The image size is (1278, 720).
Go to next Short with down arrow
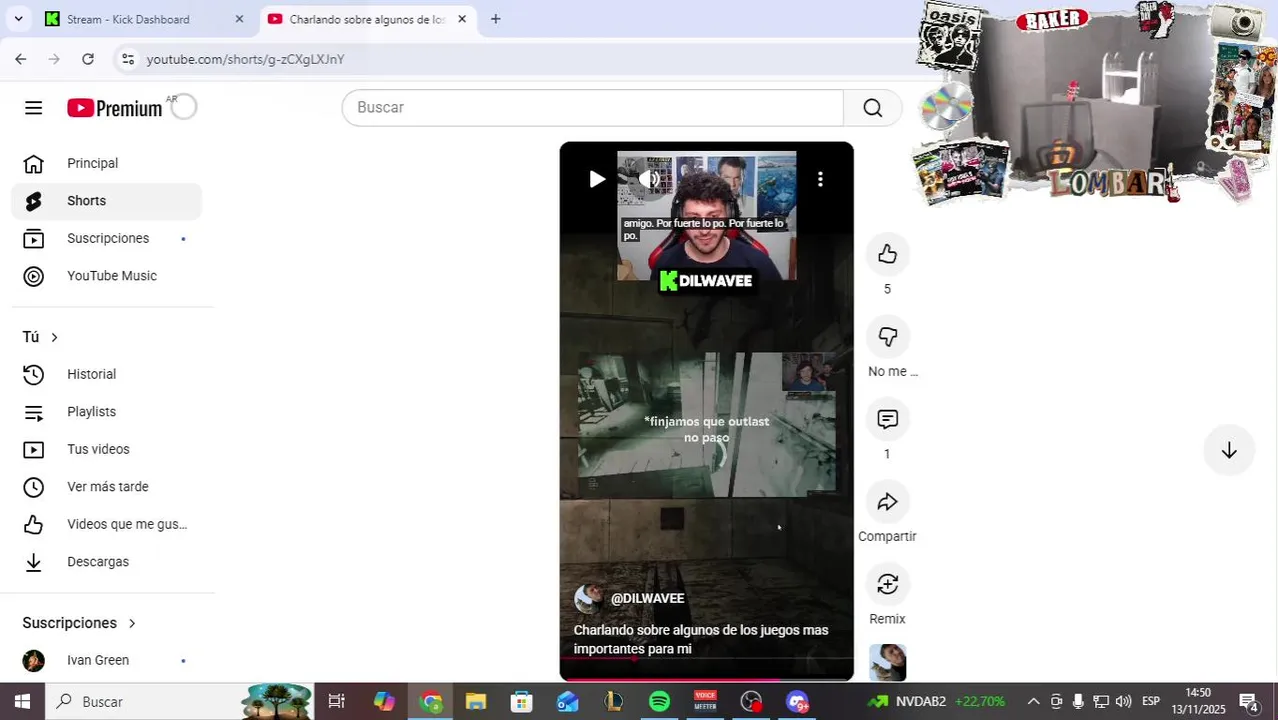(x=1229, y=451)
